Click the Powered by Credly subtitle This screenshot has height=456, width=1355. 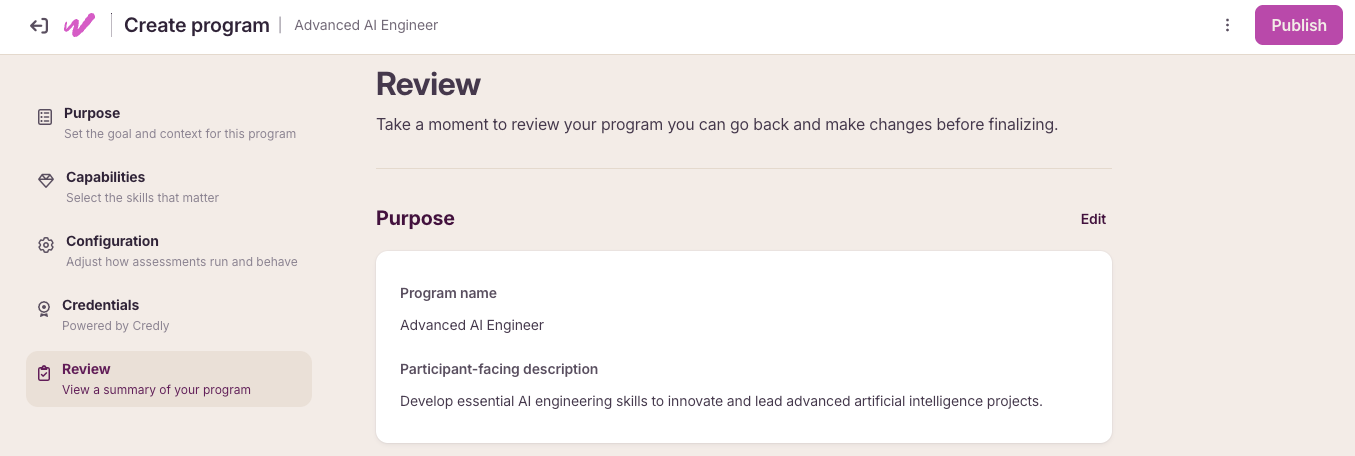tap(116, 326)
